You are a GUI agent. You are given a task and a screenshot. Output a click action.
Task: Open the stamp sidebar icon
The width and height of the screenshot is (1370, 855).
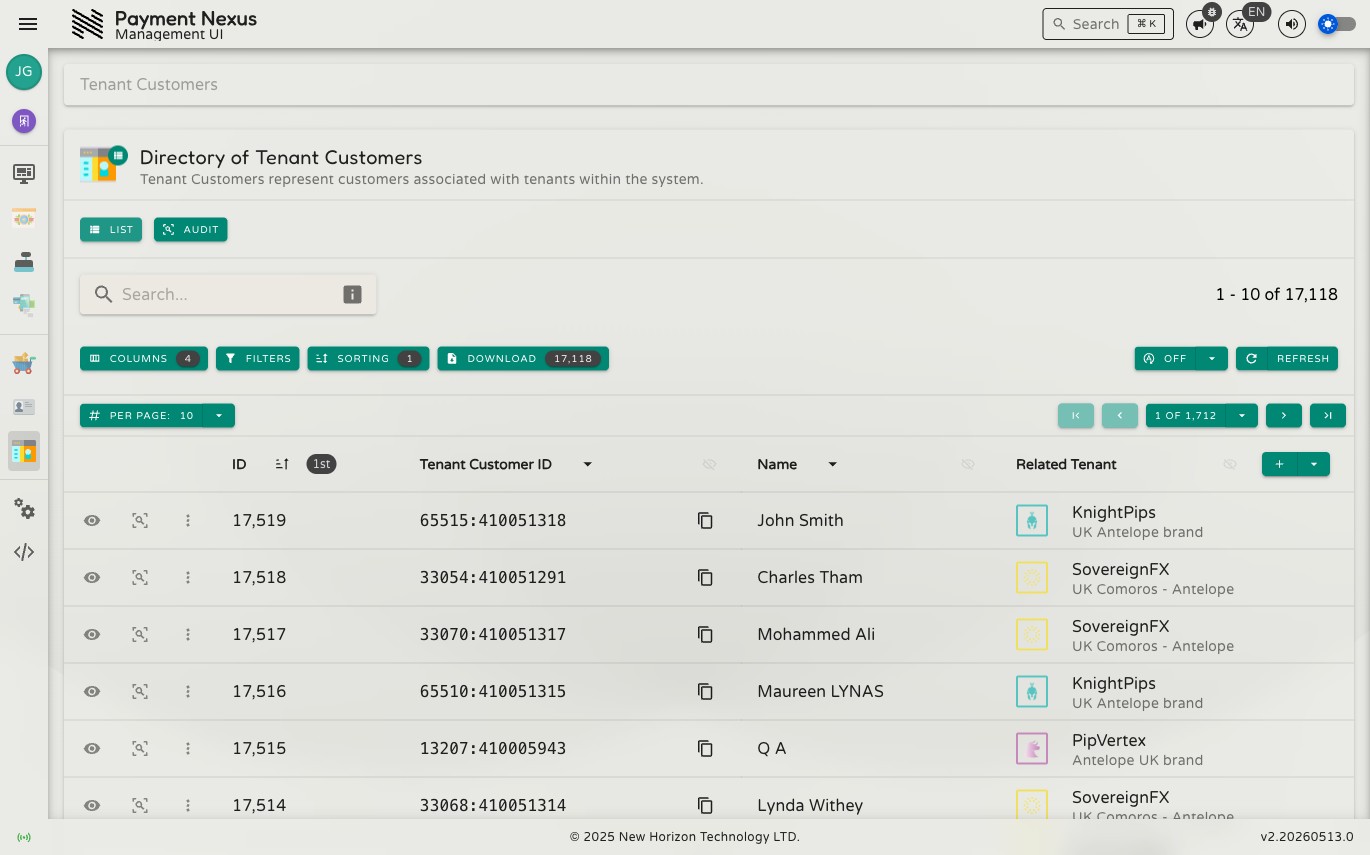click(24, 262)
